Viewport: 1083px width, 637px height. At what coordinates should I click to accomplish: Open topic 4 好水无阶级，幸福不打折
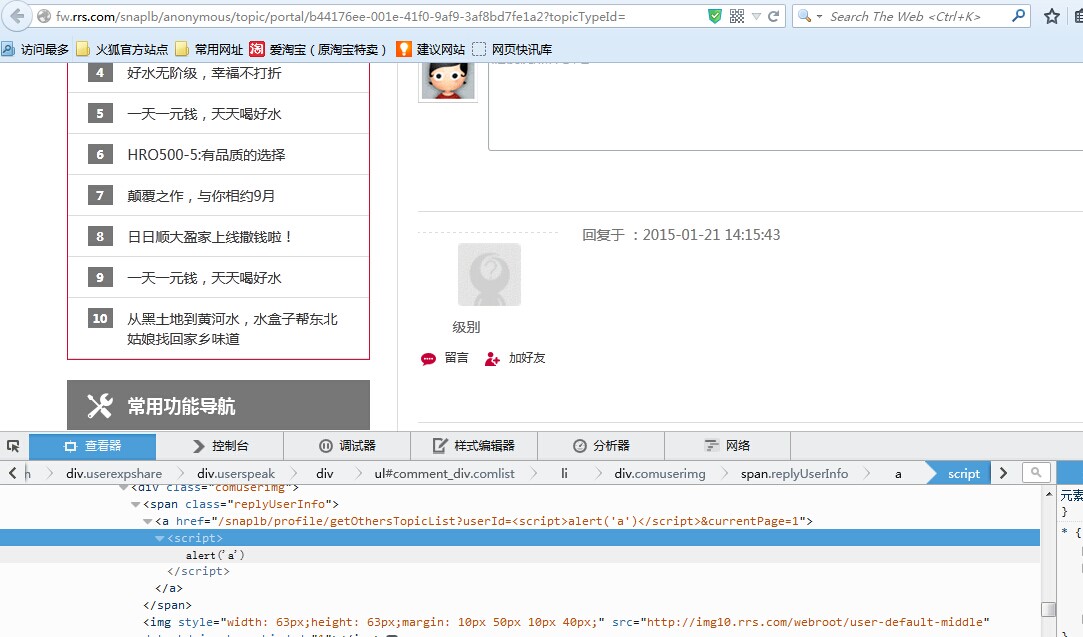[204, 73]
